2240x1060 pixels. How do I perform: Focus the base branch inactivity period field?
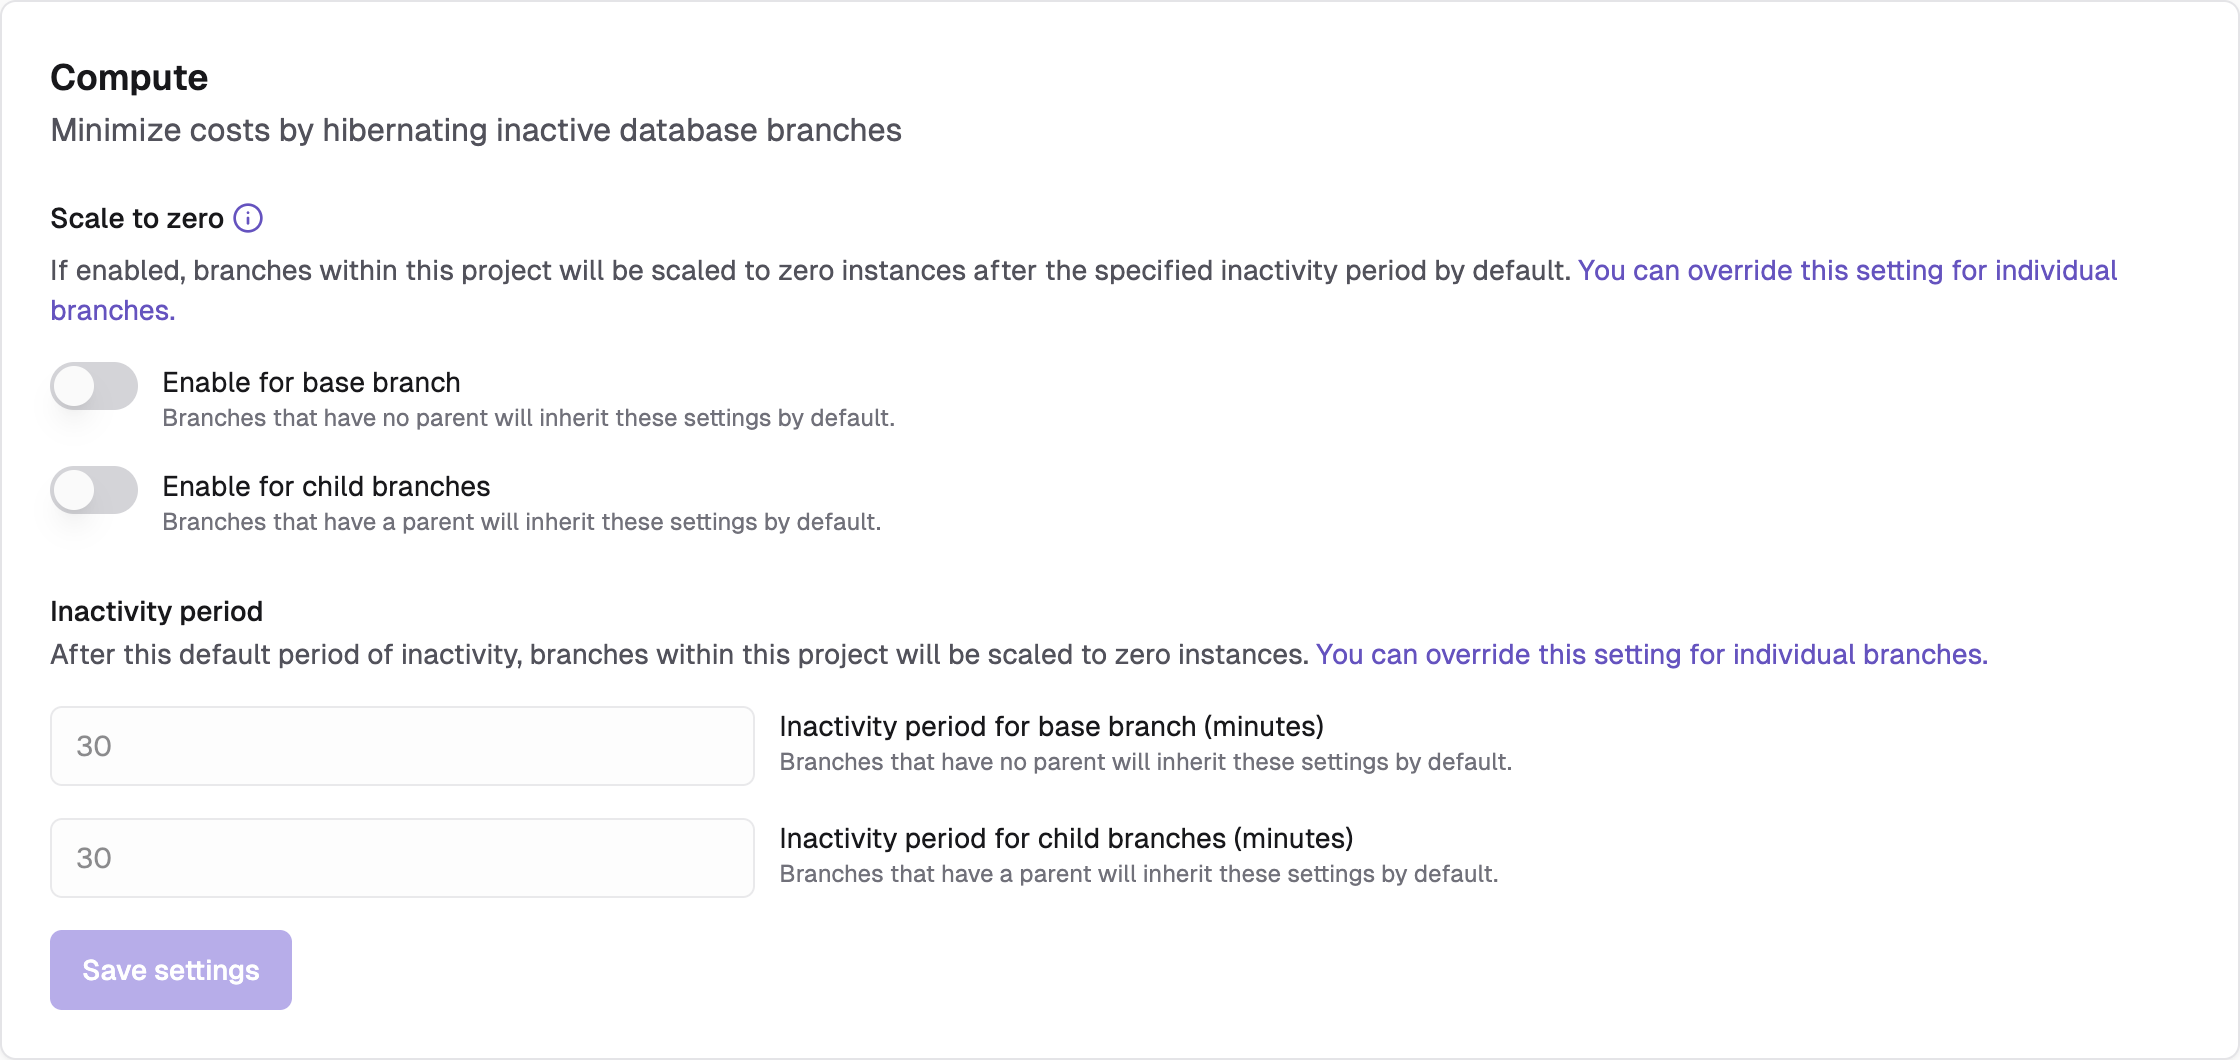(x=402, y=746)
